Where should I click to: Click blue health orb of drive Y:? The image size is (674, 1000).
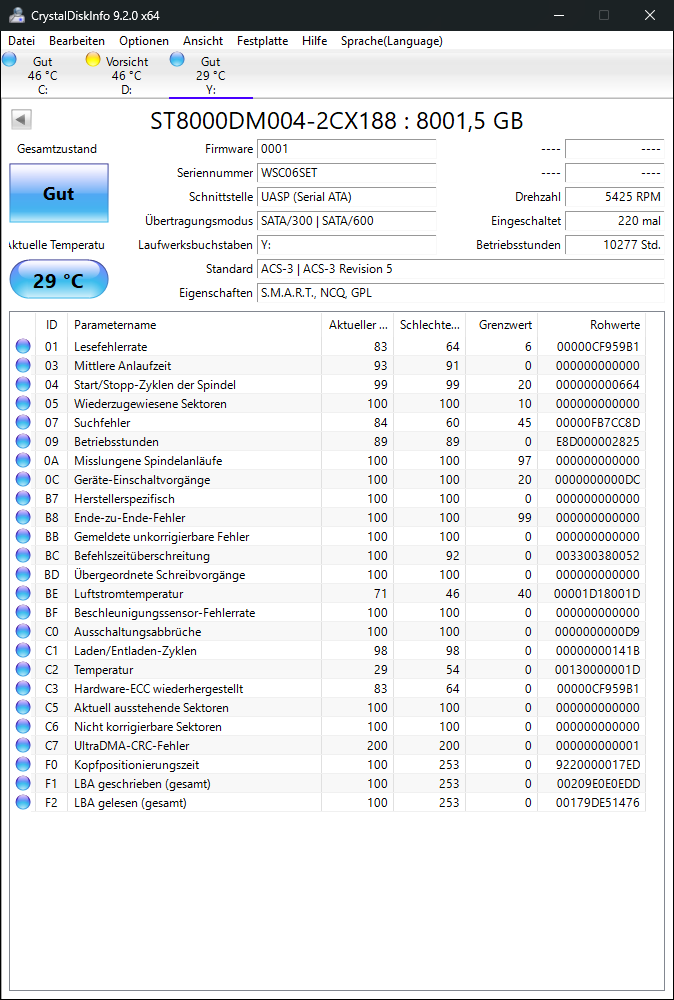click(x=177, y=59)
